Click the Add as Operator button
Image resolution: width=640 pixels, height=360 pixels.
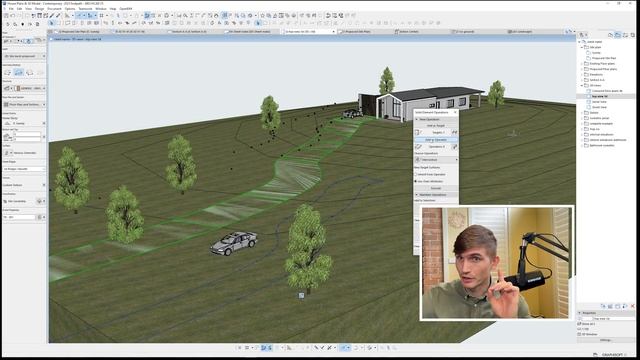(436, 140)
